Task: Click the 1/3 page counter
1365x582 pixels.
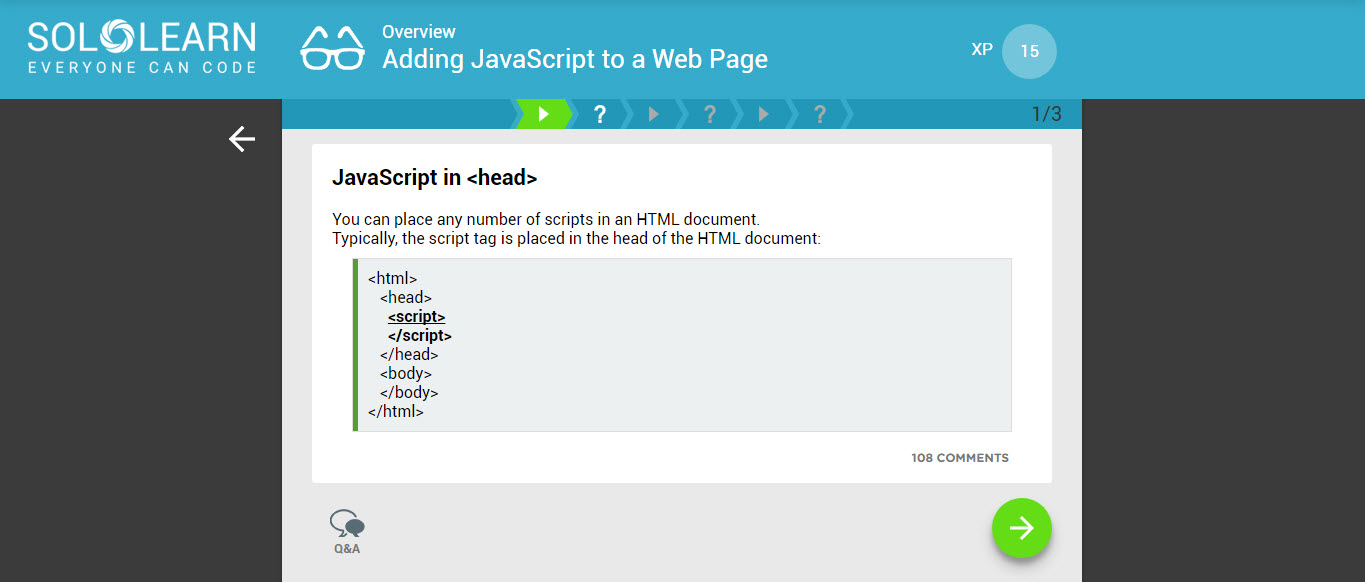Action: [x=1046, y=114]
